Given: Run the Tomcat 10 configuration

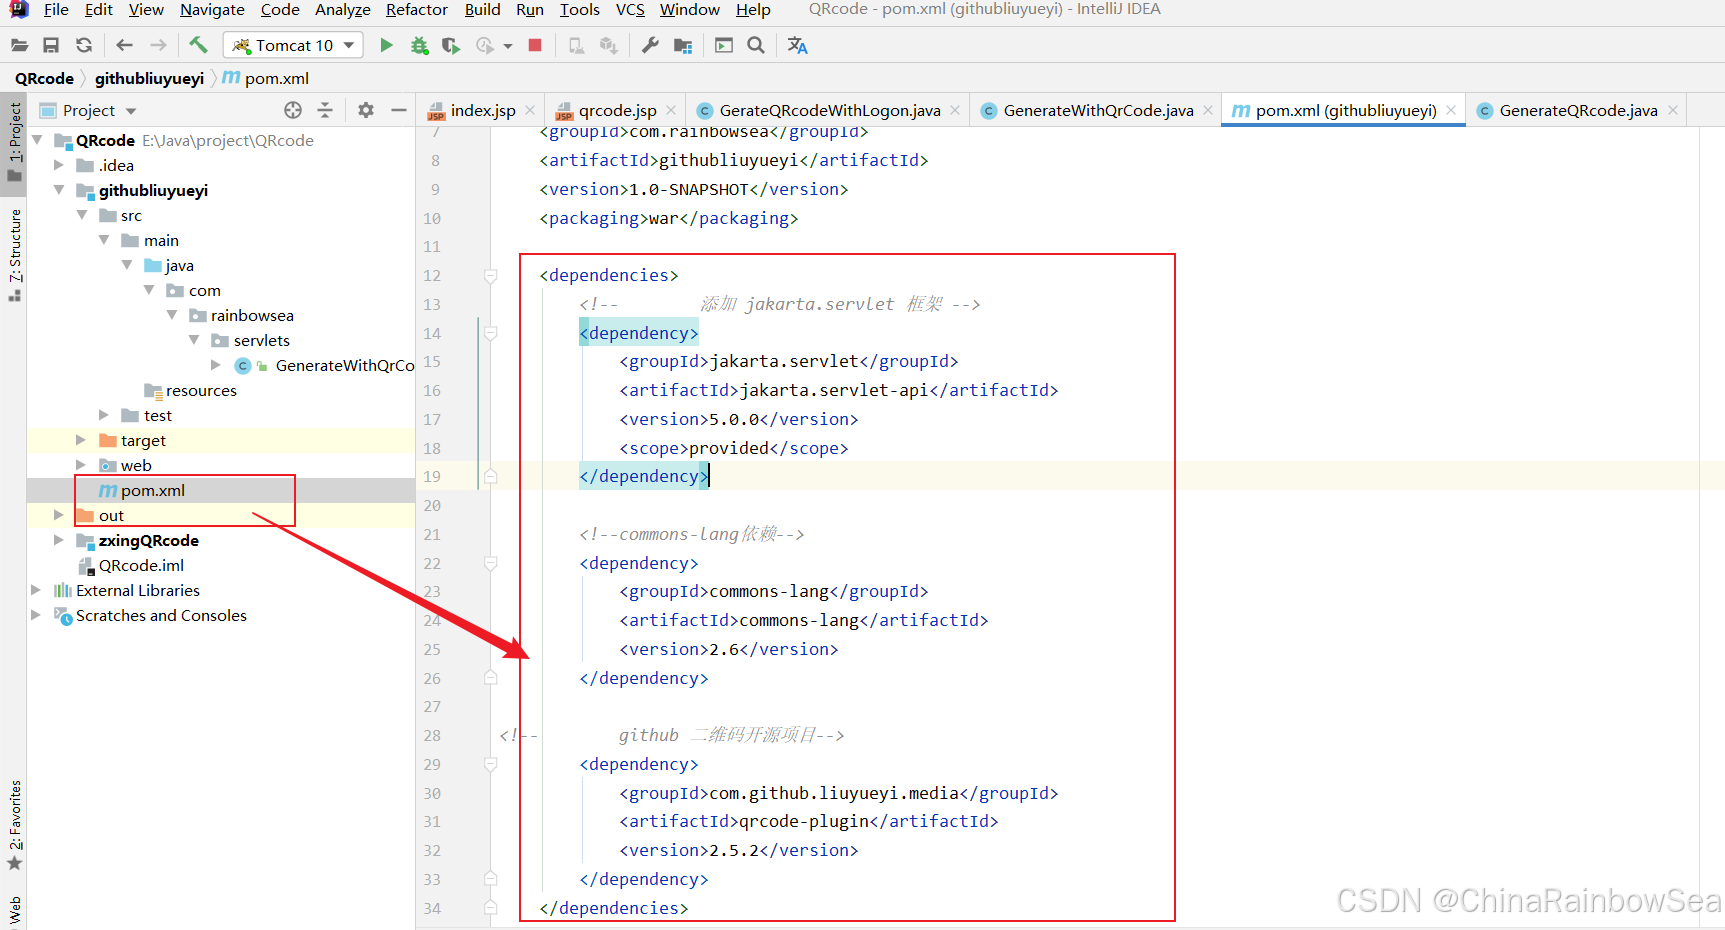Looking at the screenshot, I should tap(386, 45).
